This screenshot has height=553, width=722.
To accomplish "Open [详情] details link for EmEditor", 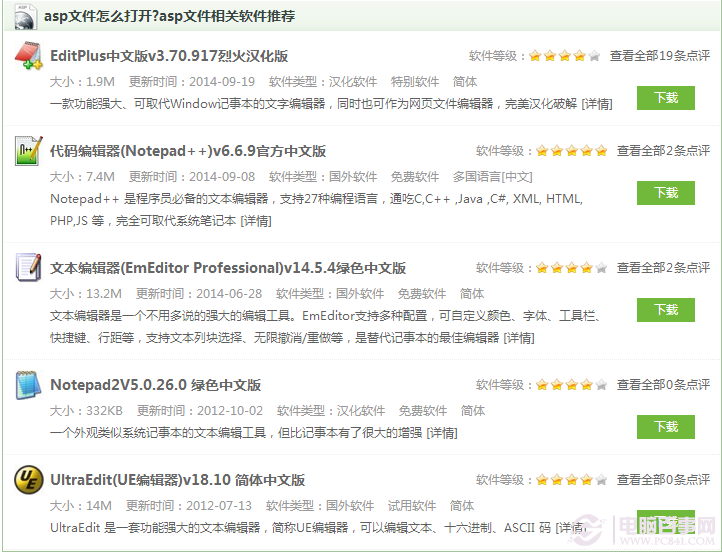I will click(519, 338).
